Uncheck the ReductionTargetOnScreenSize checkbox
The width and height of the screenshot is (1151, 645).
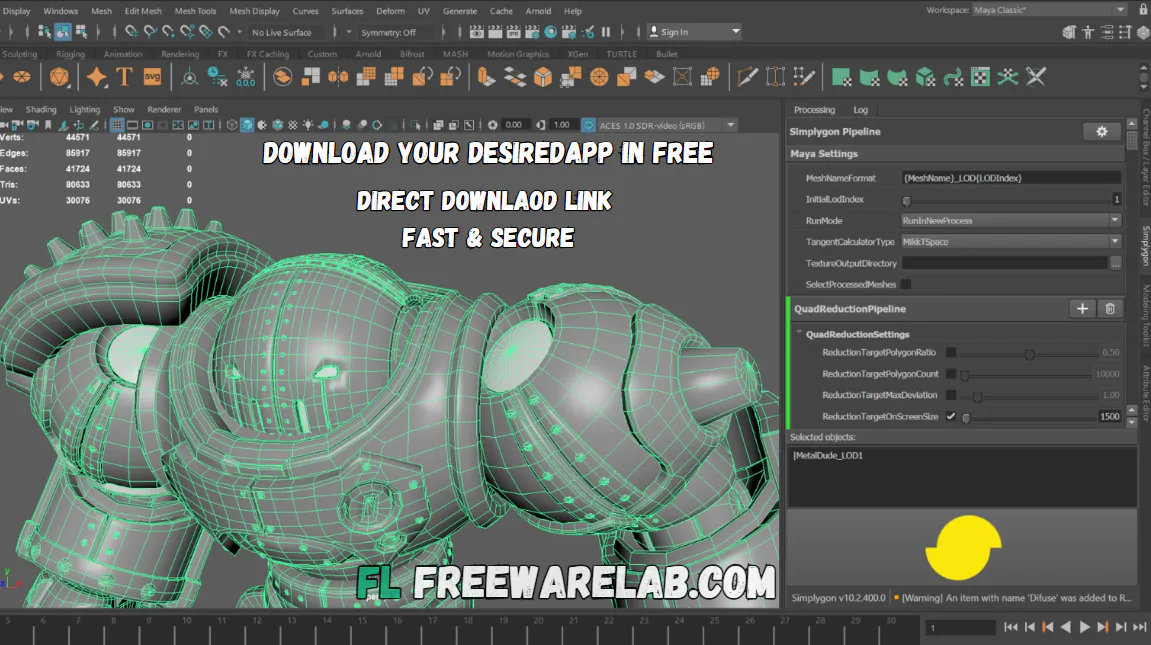coord(951,416)
